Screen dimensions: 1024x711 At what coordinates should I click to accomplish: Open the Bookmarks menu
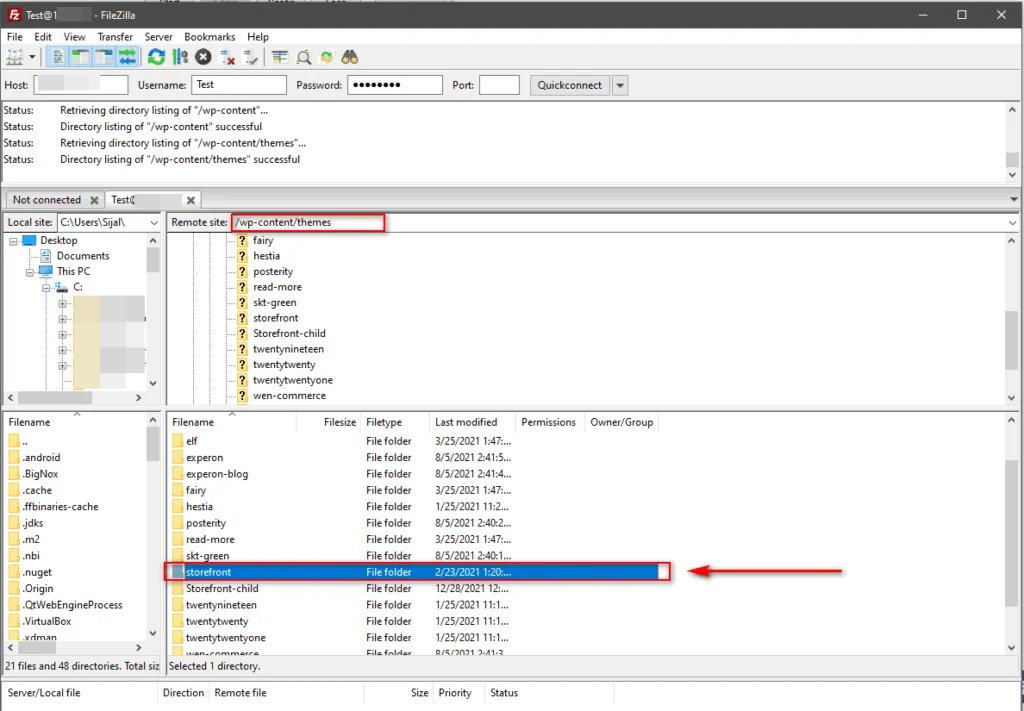point(209,36)
